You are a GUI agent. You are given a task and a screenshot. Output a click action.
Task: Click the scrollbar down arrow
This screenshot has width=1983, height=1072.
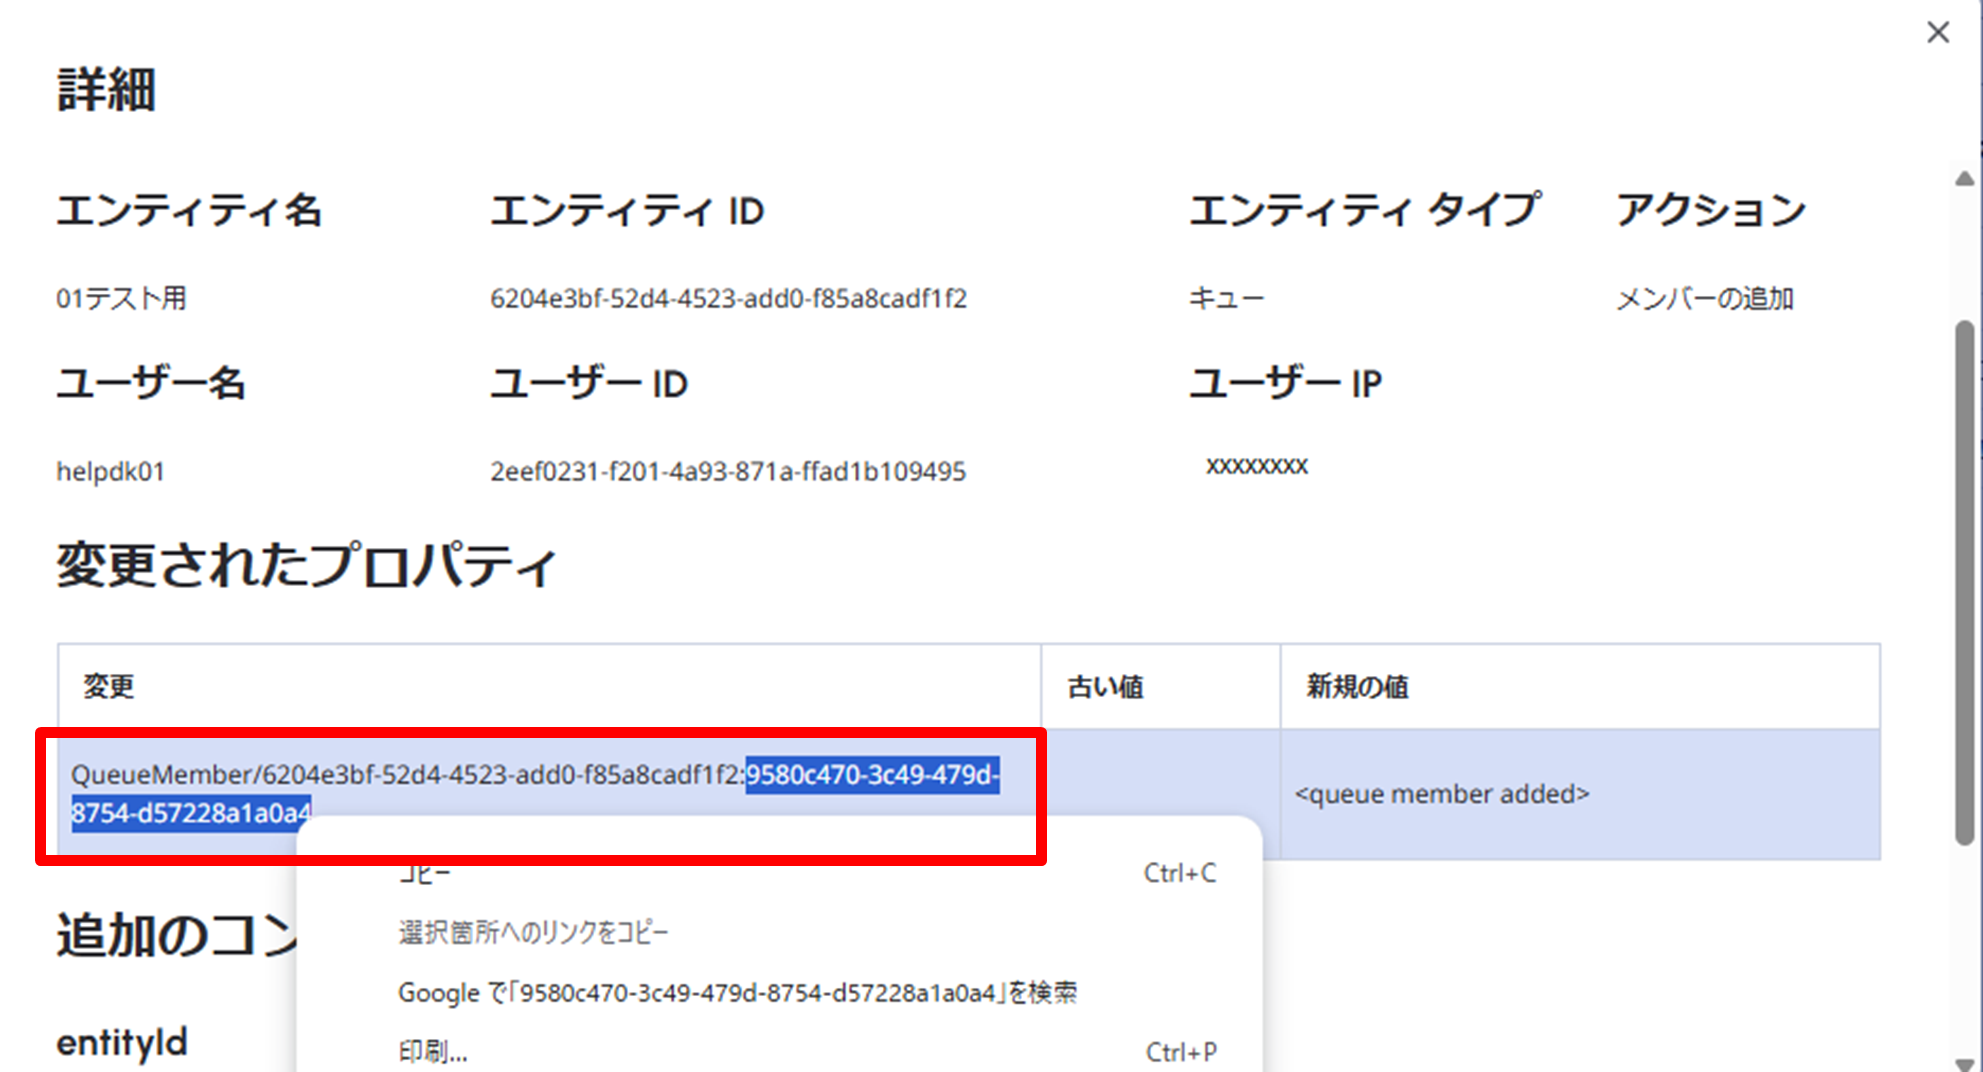click(1964, 1064)
